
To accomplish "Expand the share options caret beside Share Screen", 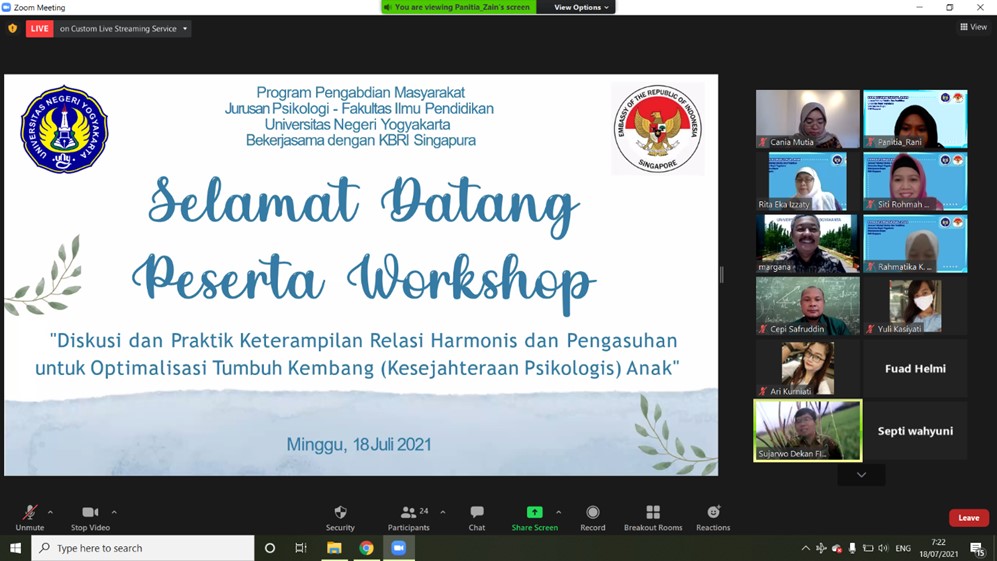I will pos(558,511).
